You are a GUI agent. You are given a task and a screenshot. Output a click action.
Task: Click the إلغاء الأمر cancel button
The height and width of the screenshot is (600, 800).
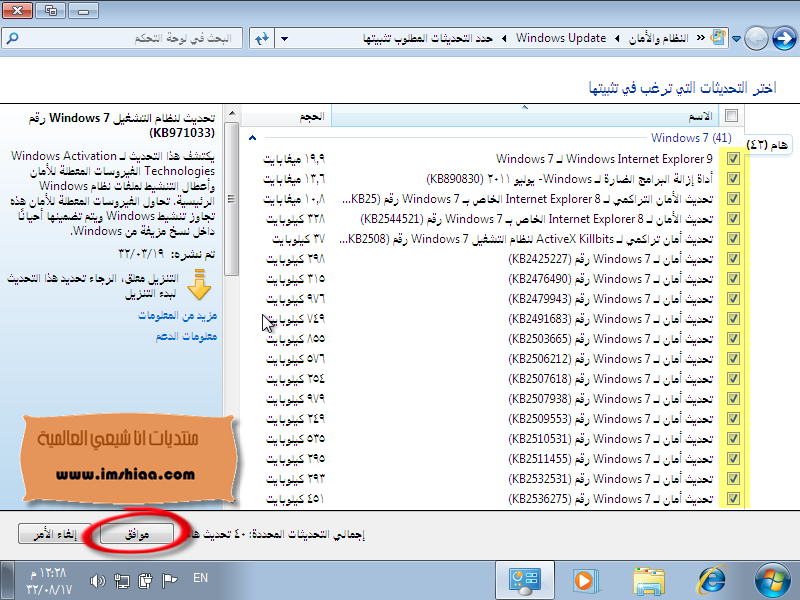coord(55,534)
